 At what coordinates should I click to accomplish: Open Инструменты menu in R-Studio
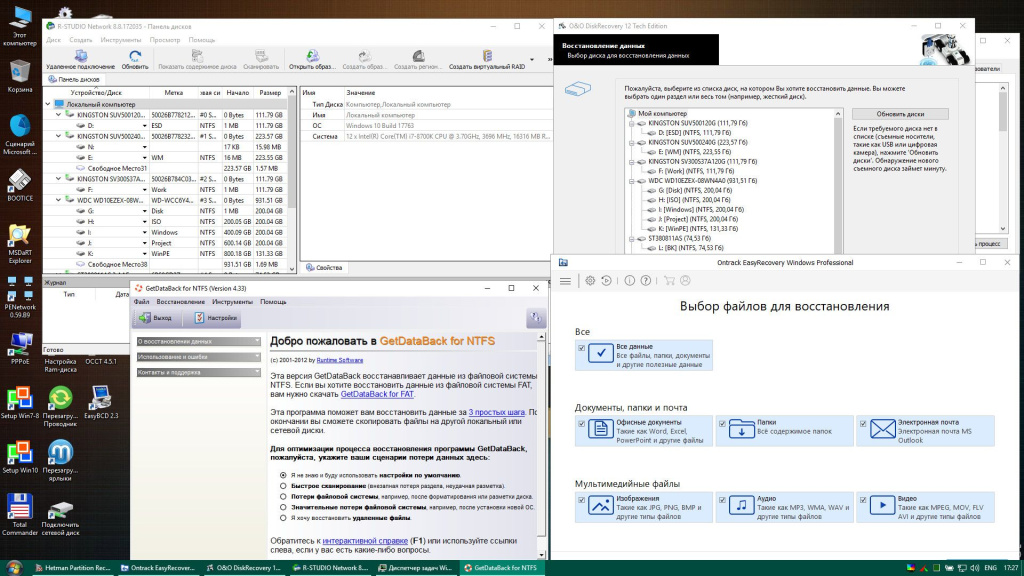coord(121,40)
